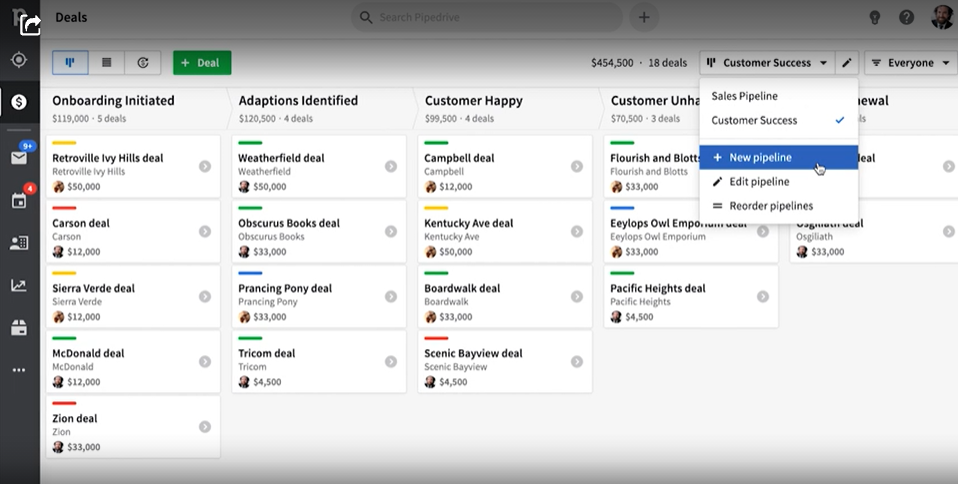The height and width of the screenshot is (484, 958).
Task: Click Tricom organization name
Action: 252,367
